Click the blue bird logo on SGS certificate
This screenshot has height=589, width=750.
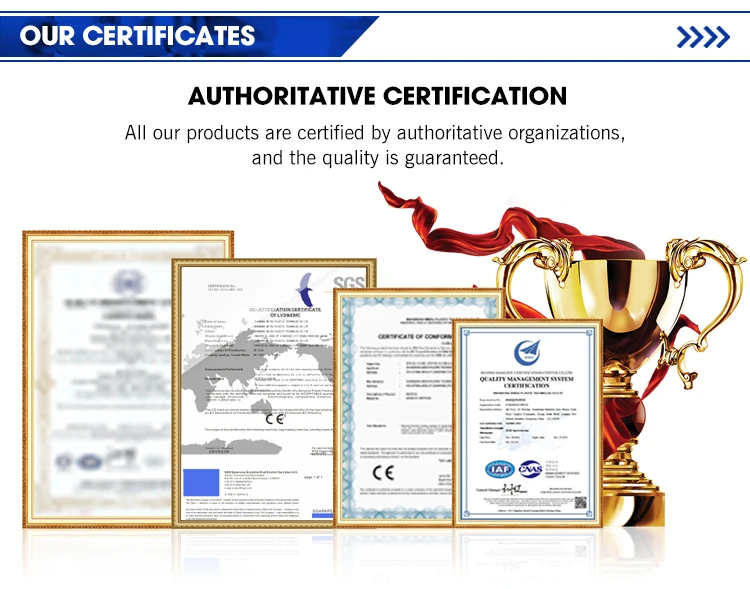pos(305,289)
